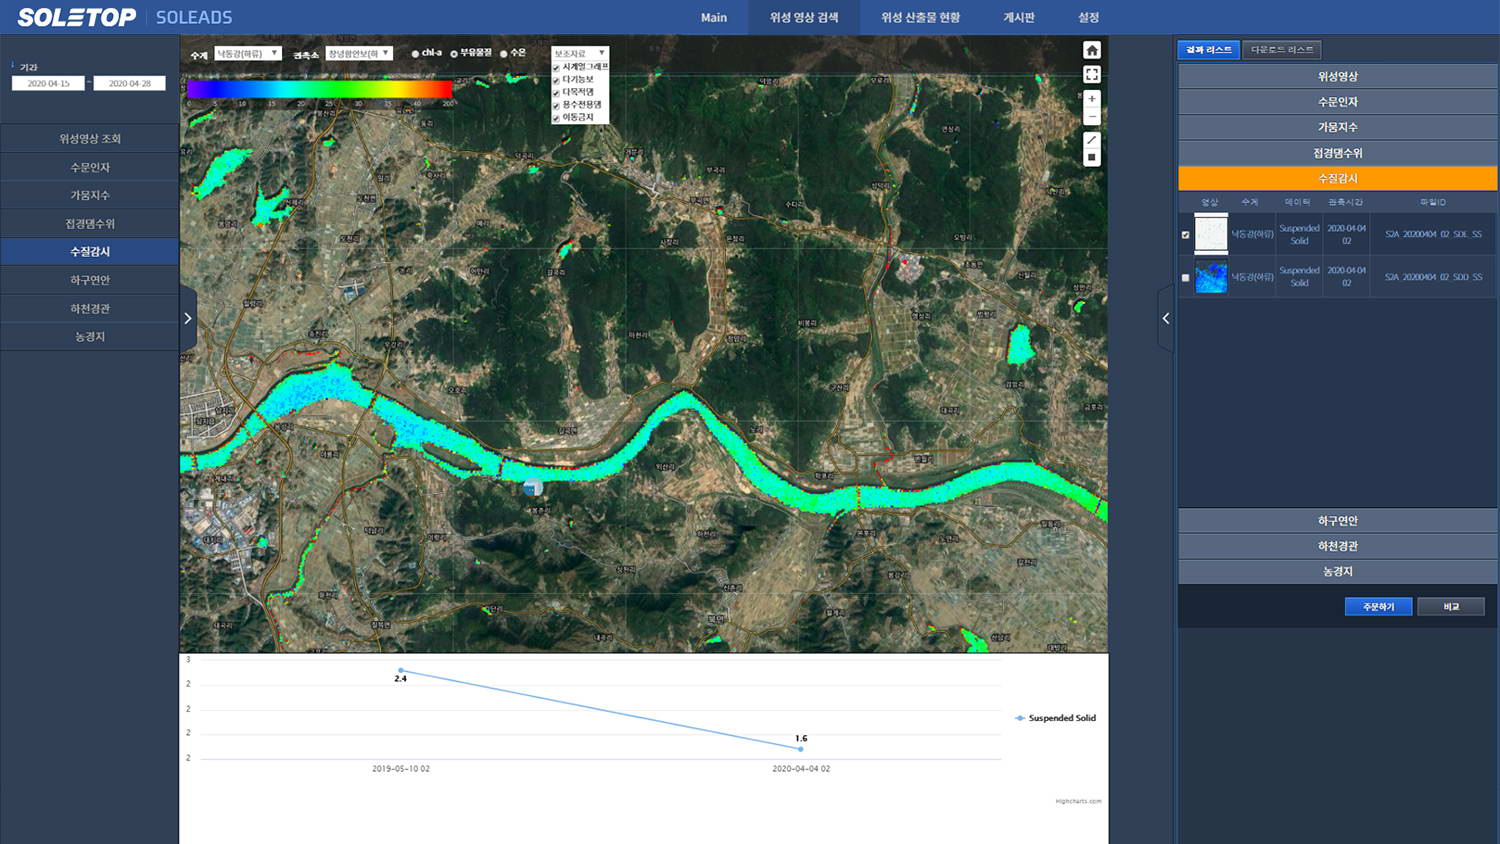Select 가뭄지수 in left menu
The height and width of the screenshot is (844, 1500).
(90, 195)
